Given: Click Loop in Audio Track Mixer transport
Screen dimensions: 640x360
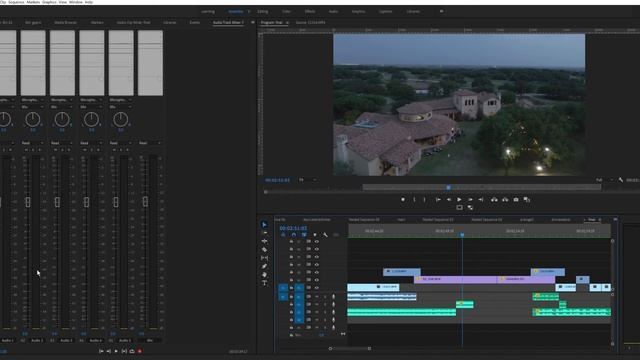Looking at the screenshot, I should [132, 351].
